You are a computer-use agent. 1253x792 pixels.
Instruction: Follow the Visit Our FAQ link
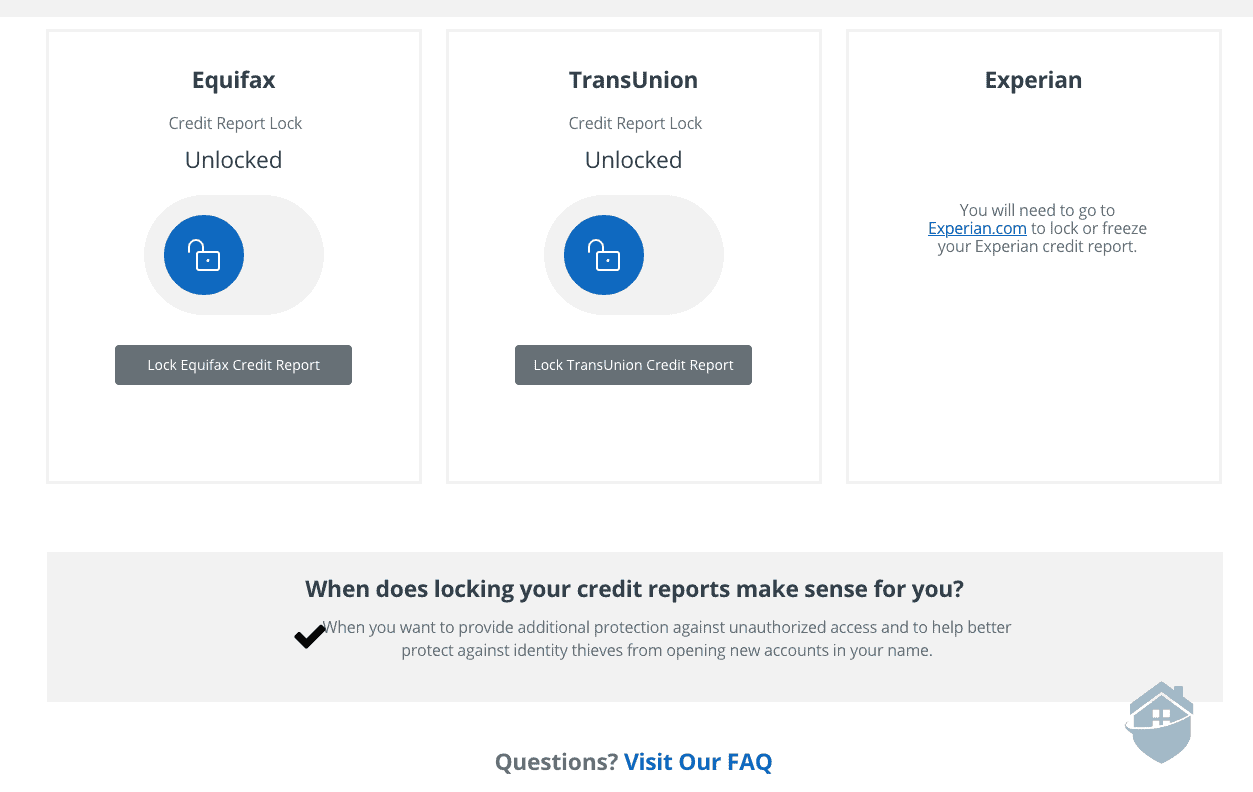[698, 762]
